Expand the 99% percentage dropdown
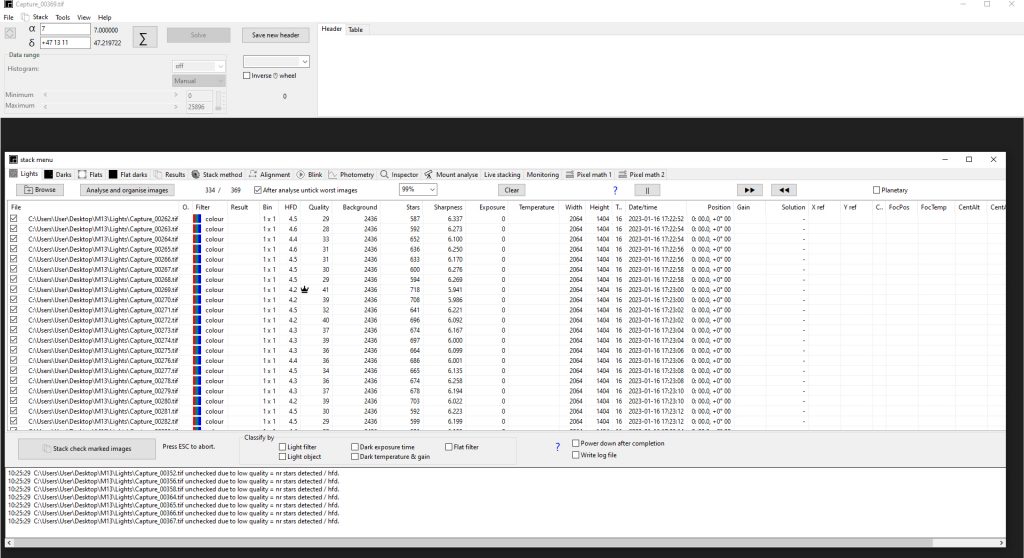Screen dimensions: 1024x558 (x=418, y=189)
